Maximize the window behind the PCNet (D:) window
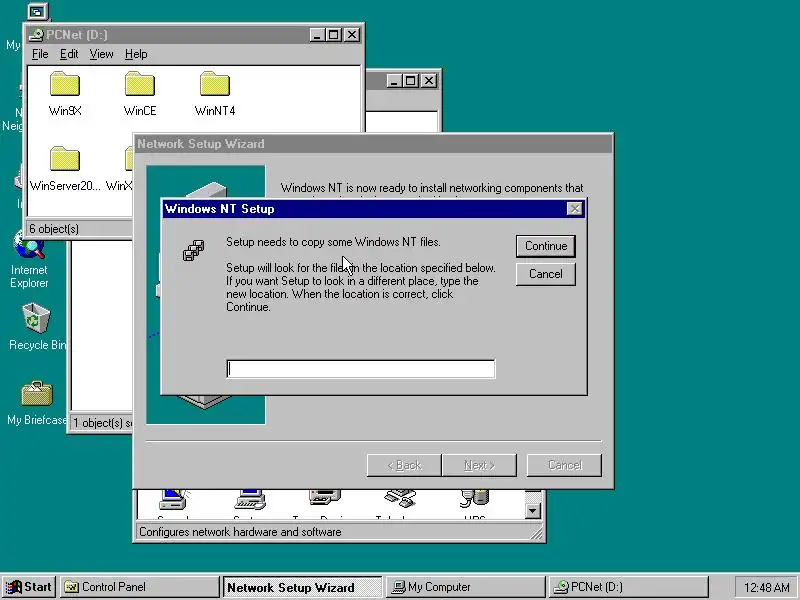The width and height of the screenshot is (800, 600). click(x=411, y=81)
